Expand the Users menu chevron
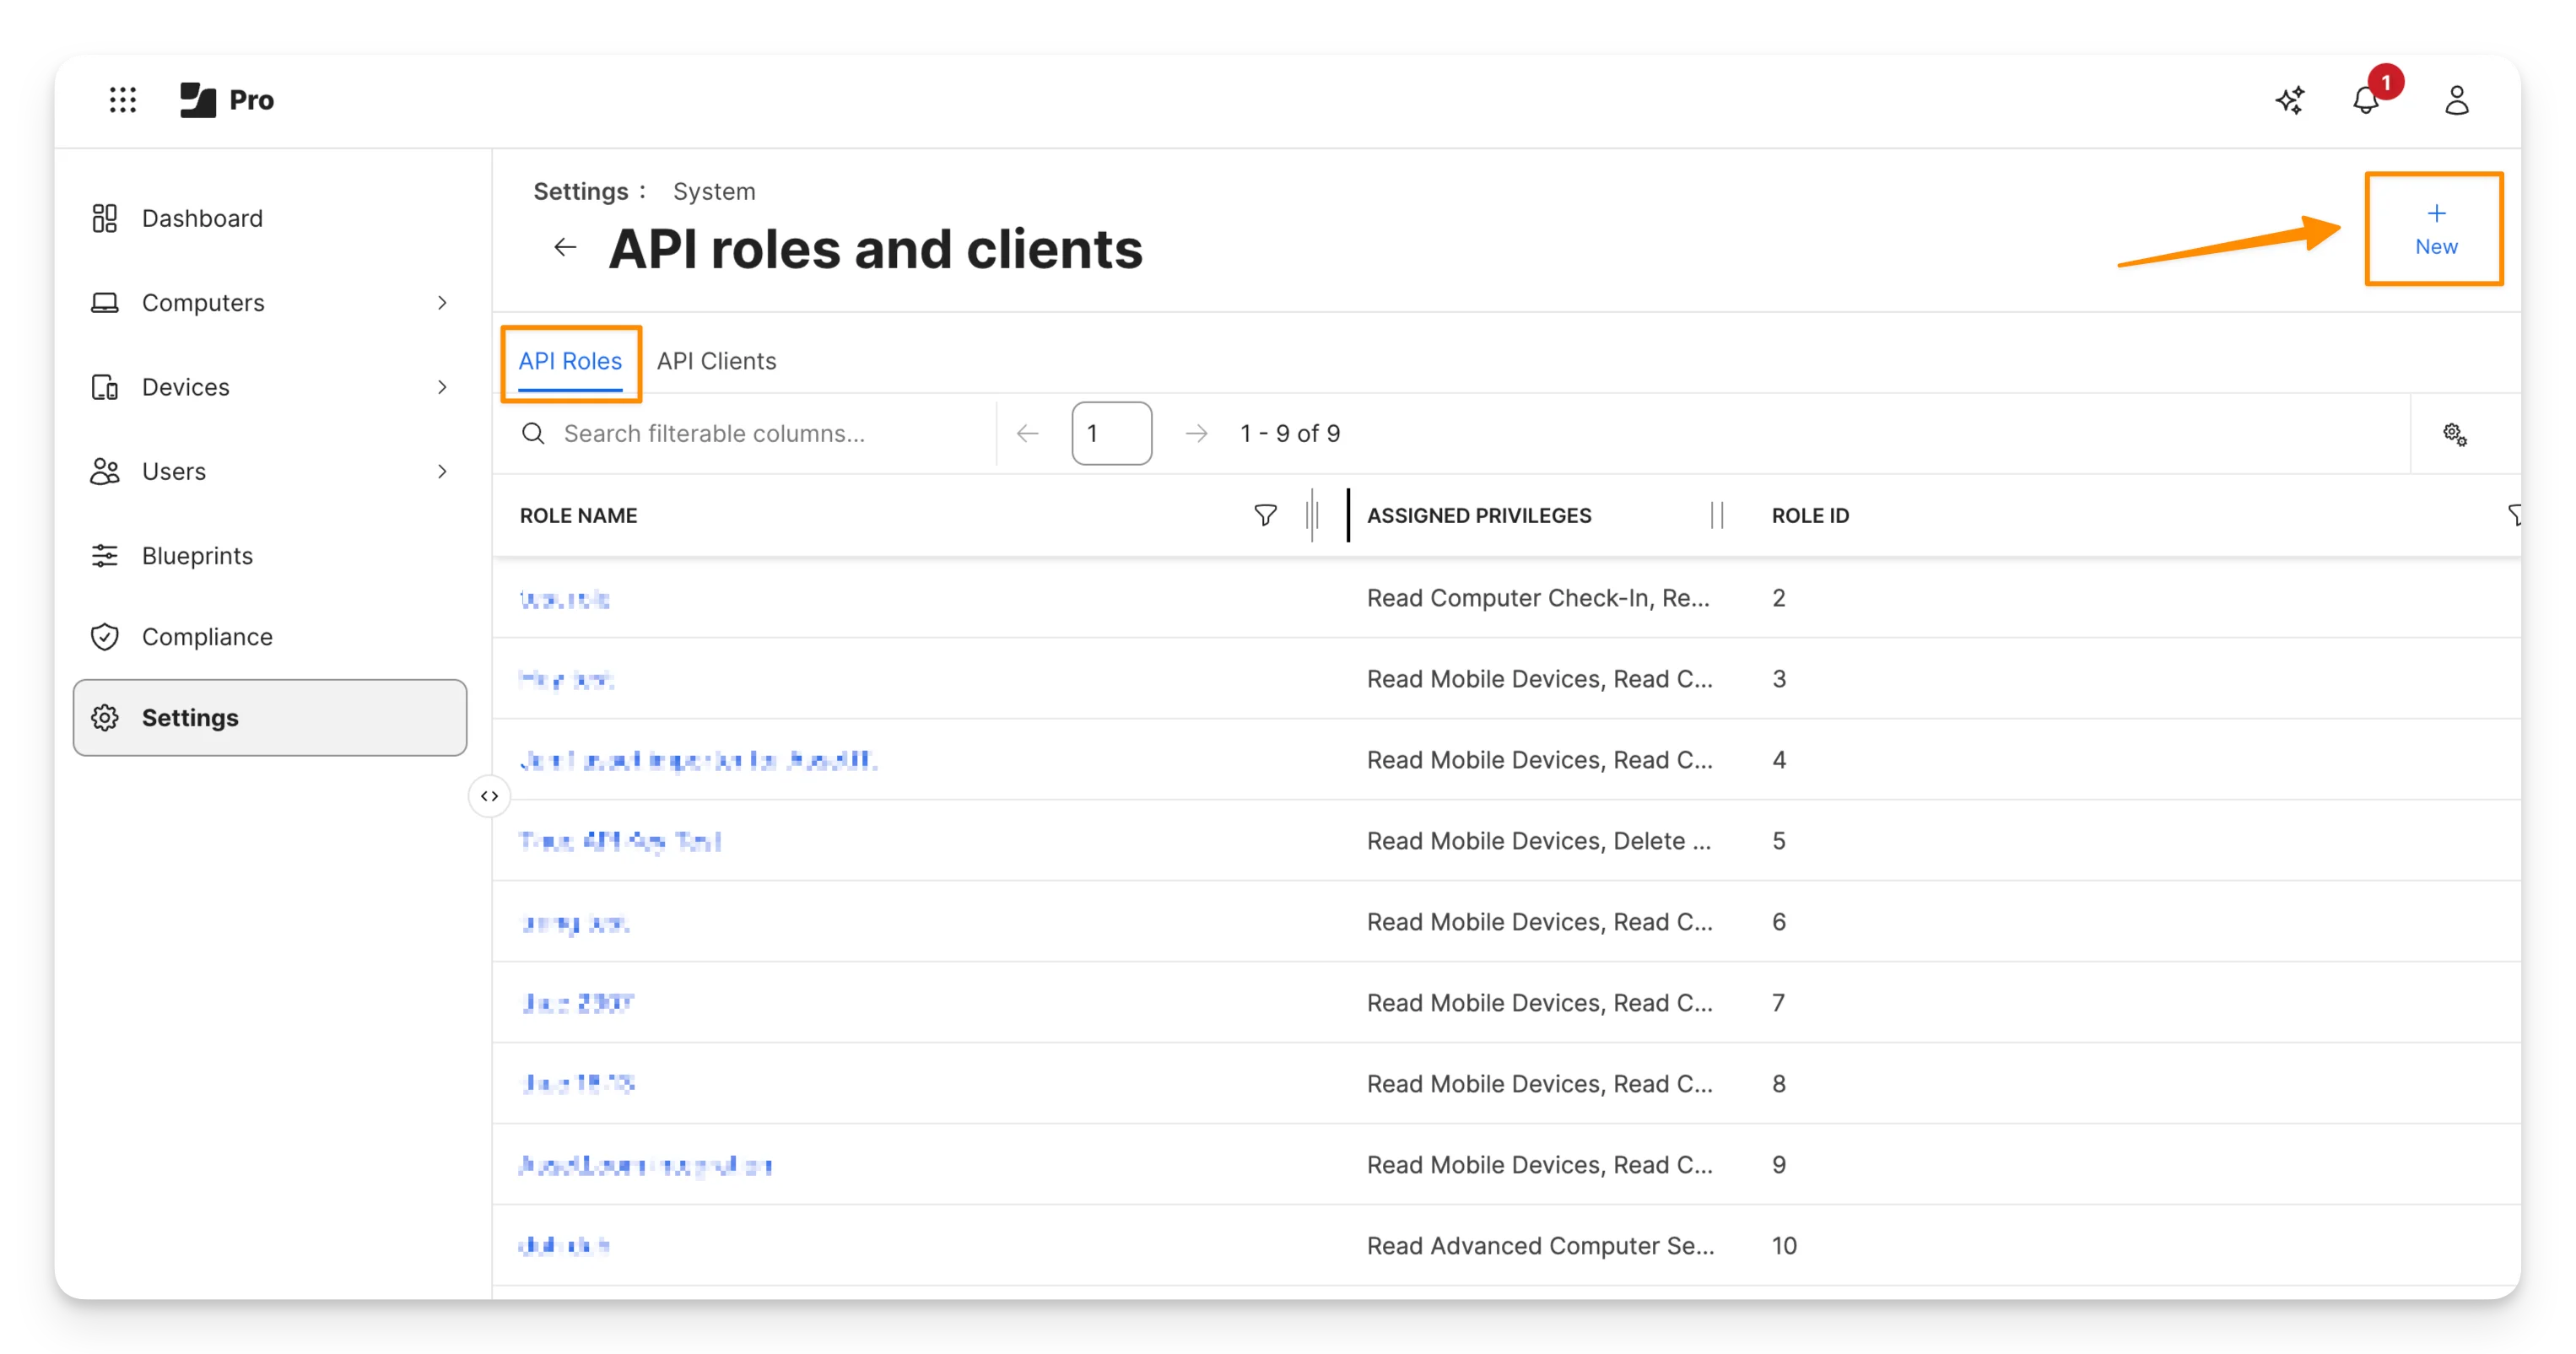This screenshot has width=2576, height=1354. tap(442, 471)
